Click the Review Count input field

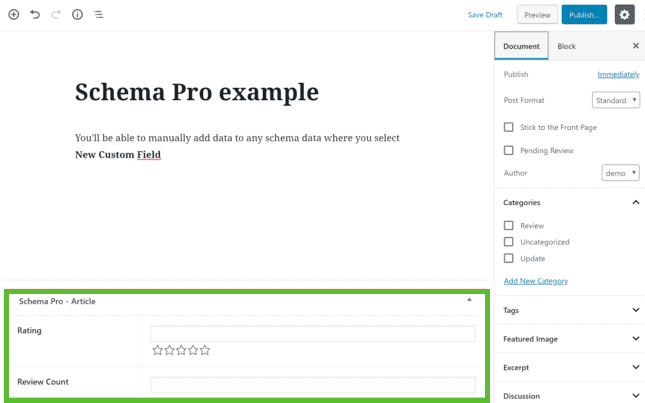pos(313,385)
